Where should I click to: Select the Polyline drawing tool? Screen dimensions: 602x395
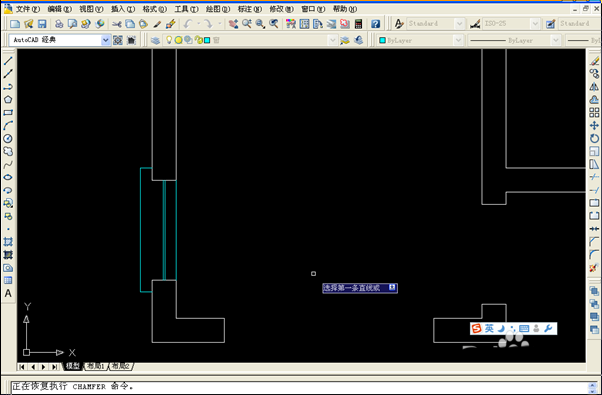click(x=8, y=87)
